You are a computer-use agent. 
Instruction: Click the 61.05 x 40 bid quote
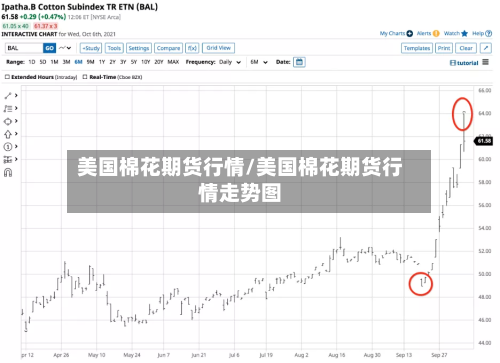16,26
